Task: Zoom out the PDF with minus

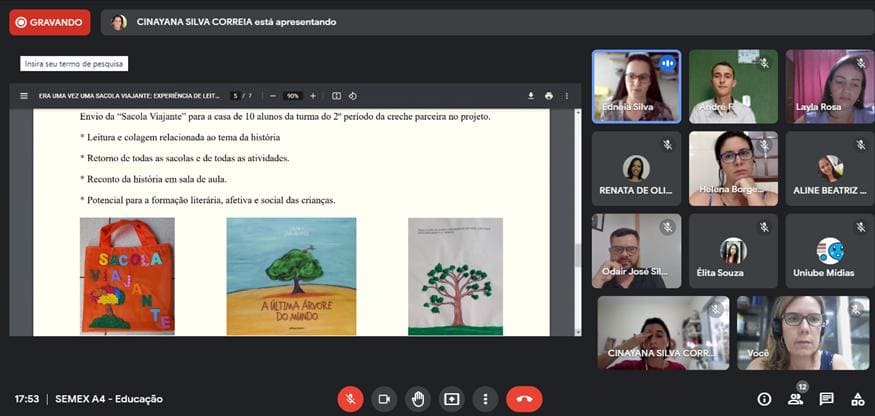Action: tap(273, 96)
